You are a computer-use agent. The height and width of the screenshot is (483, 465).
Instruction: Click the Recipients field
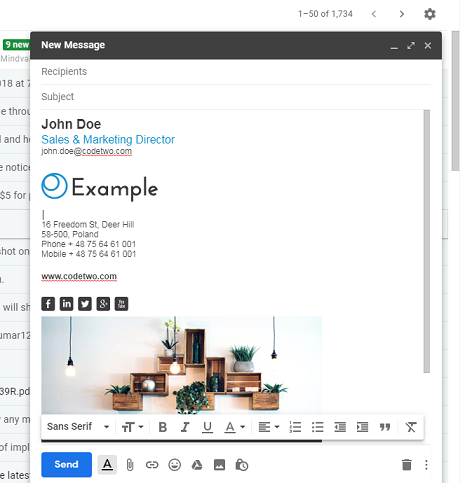[x=236, y=72]
